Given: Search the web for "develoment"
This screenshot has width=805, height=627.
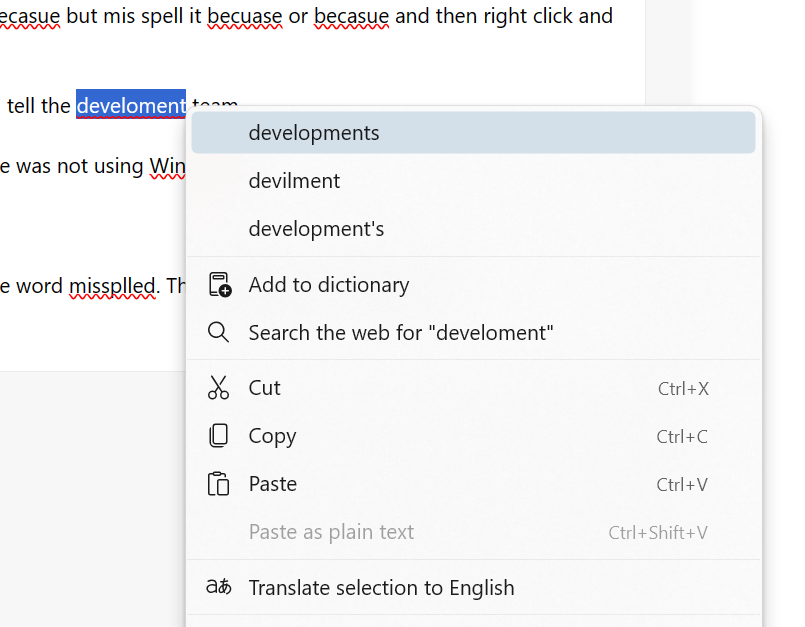Looking at the screenshot, I should point(401,332).
